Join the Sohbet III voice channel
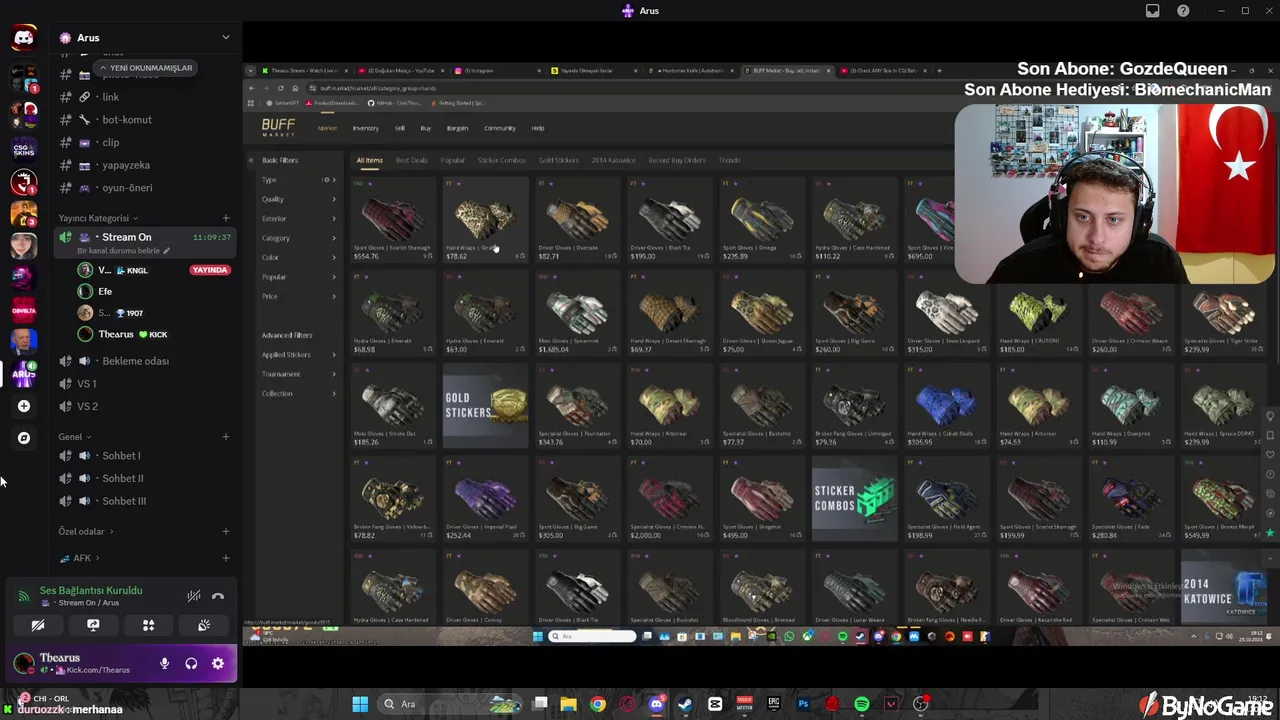 click(x=144, y=501)
